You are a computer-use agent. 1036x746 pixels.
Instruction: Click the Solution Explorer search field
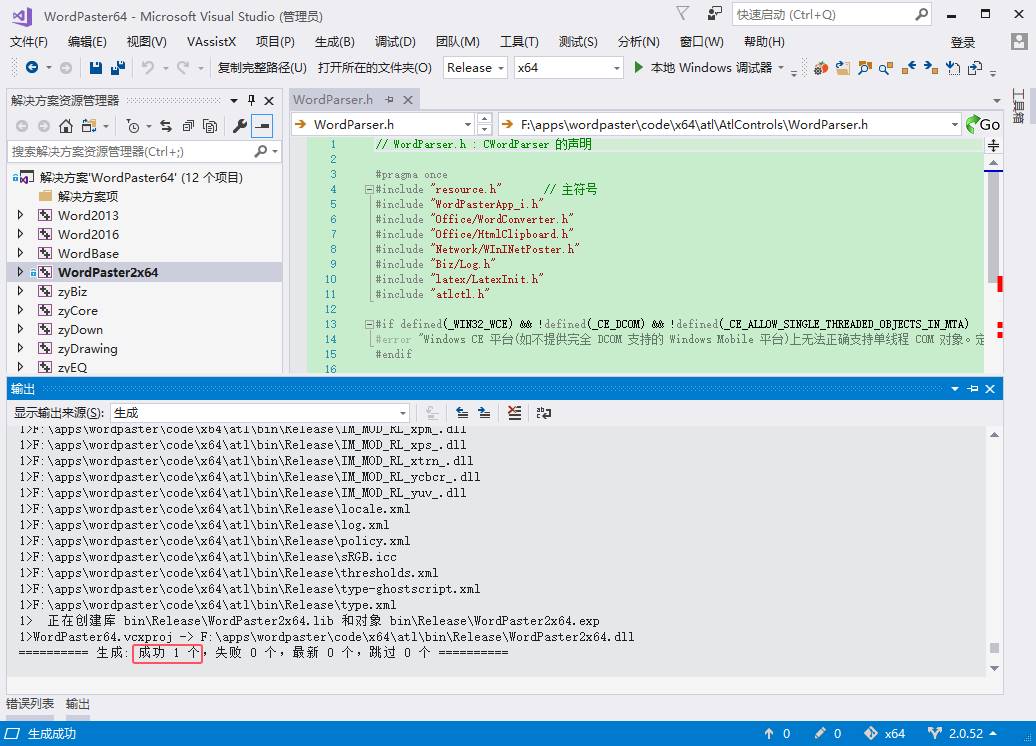[130, 151]
